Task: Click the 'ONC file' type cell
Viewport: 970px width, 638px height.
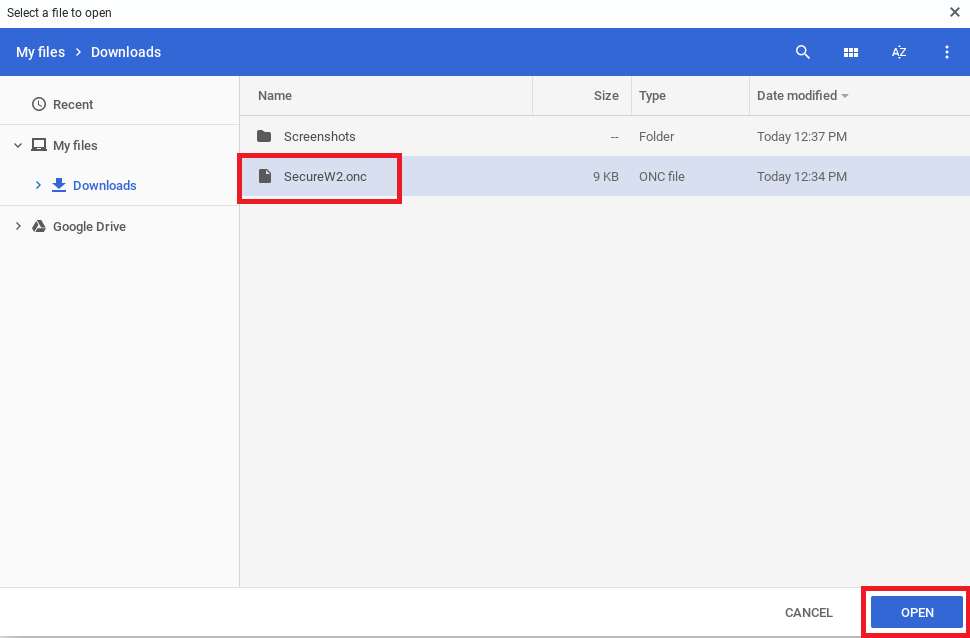Action: click(661, 176)
